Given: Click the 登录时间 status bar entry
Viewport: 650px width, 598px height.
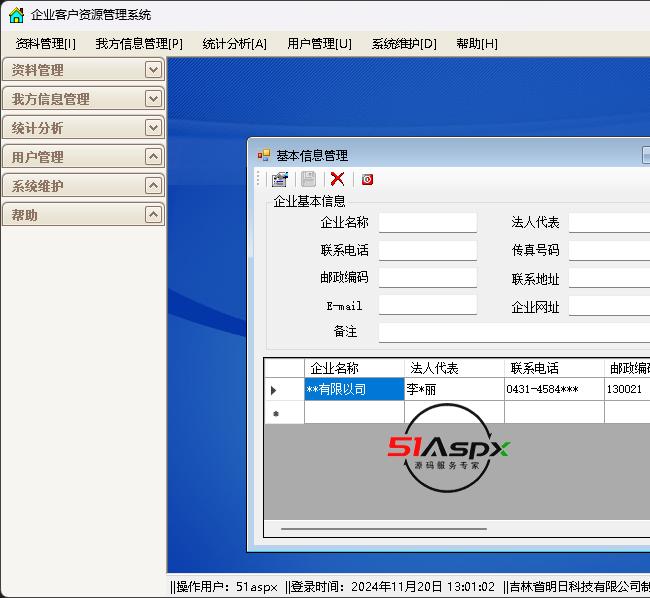Looking at the screenshot, I should pyautogui.click(x=390, y=587).
